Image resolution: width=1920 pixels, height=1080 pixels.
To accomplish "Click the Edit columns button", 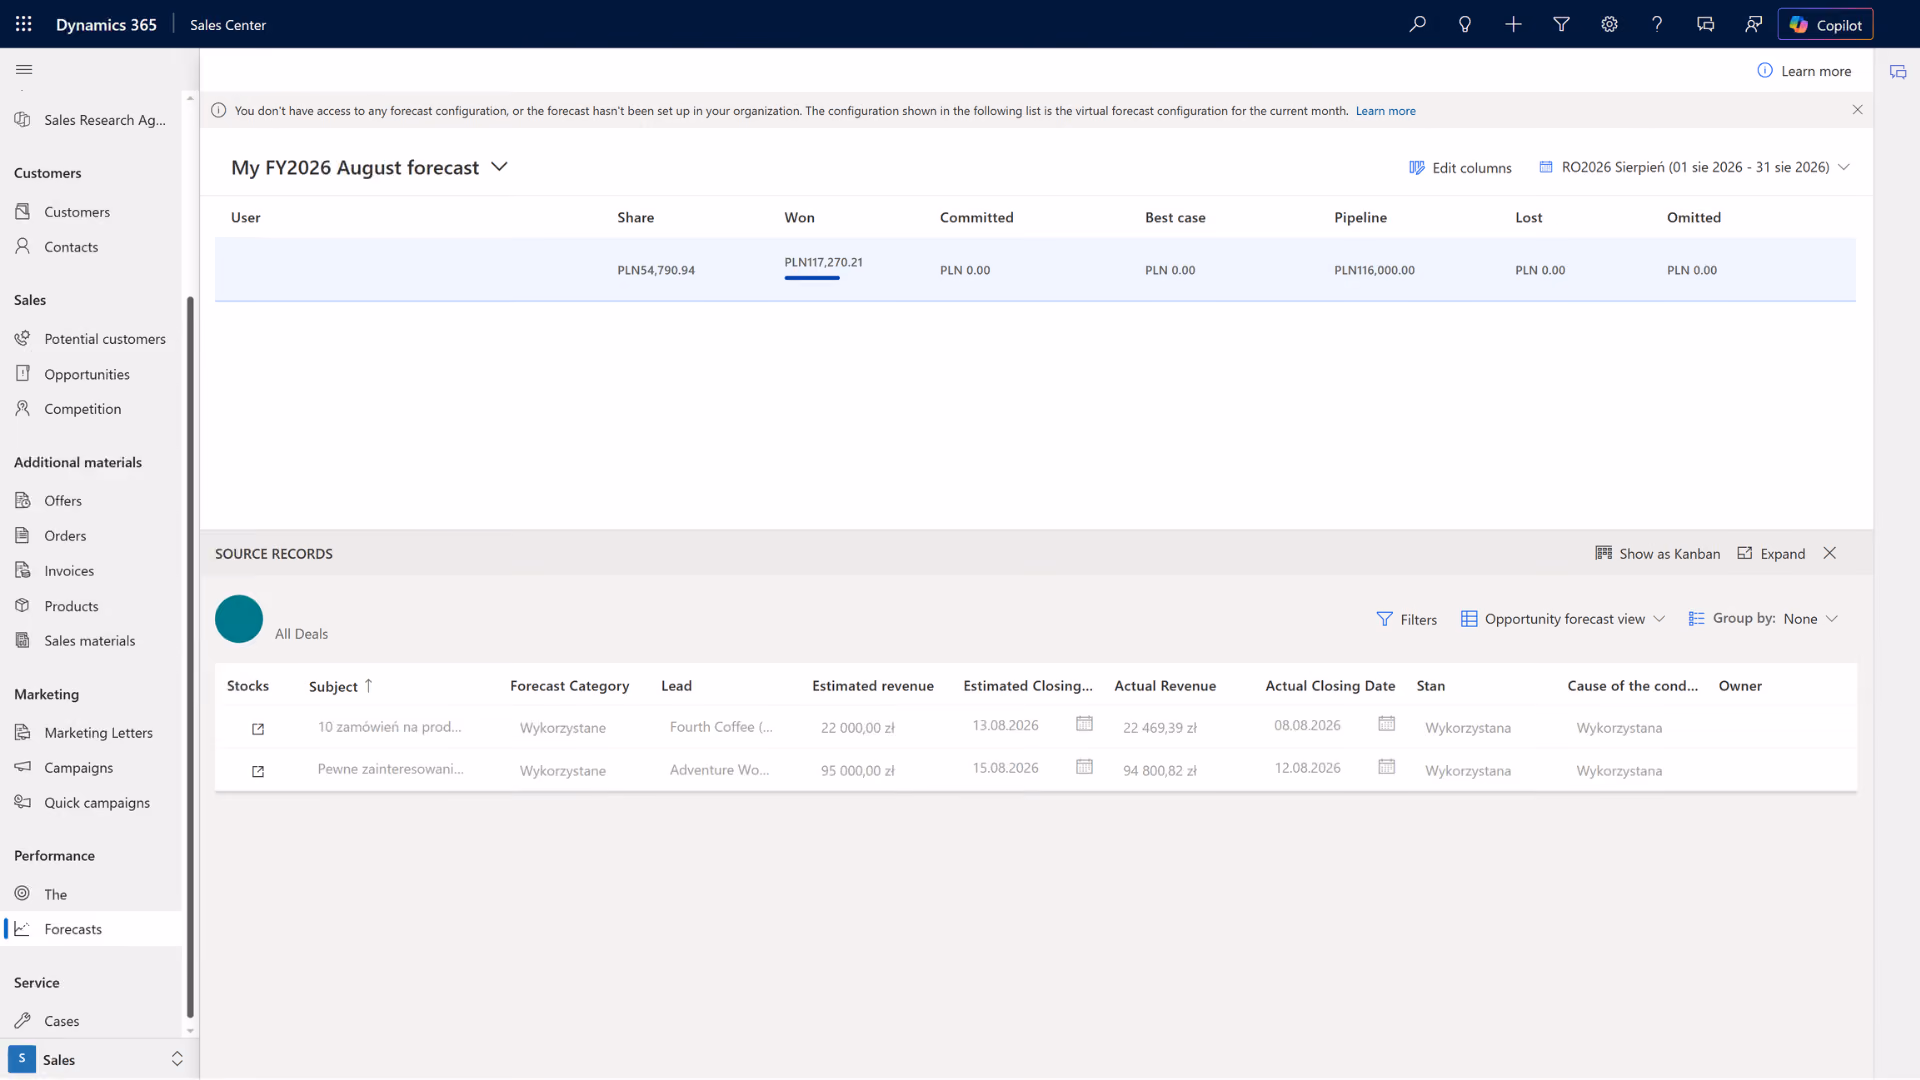I will pos(1460,167).
